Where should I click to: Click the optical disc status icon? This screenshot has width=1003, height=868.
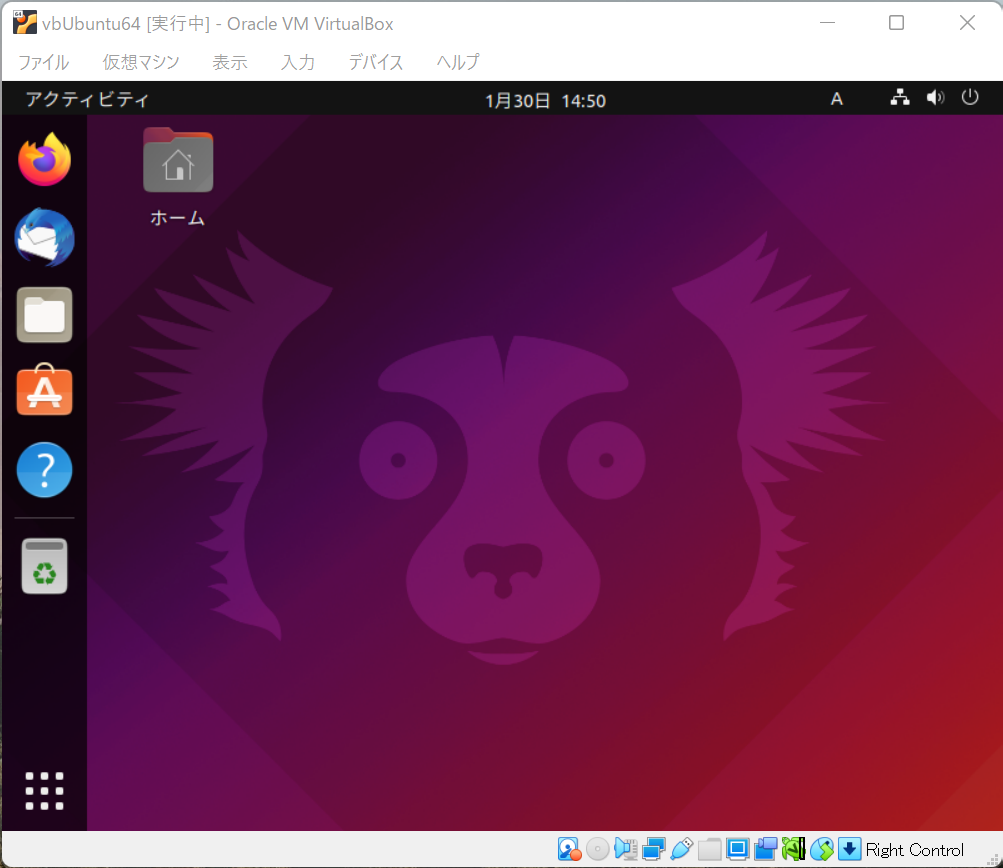(597, 849)
